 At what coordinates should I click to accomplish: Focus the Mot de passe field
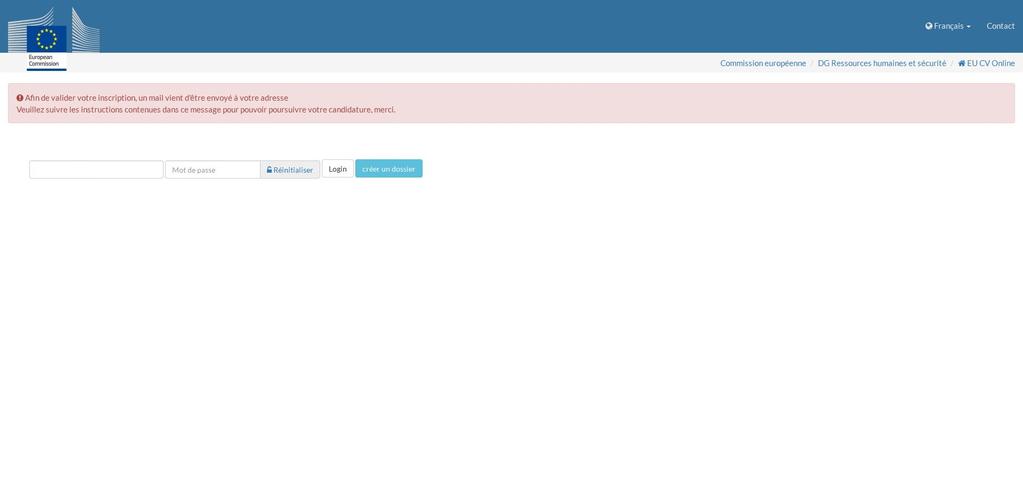point(213,170)
